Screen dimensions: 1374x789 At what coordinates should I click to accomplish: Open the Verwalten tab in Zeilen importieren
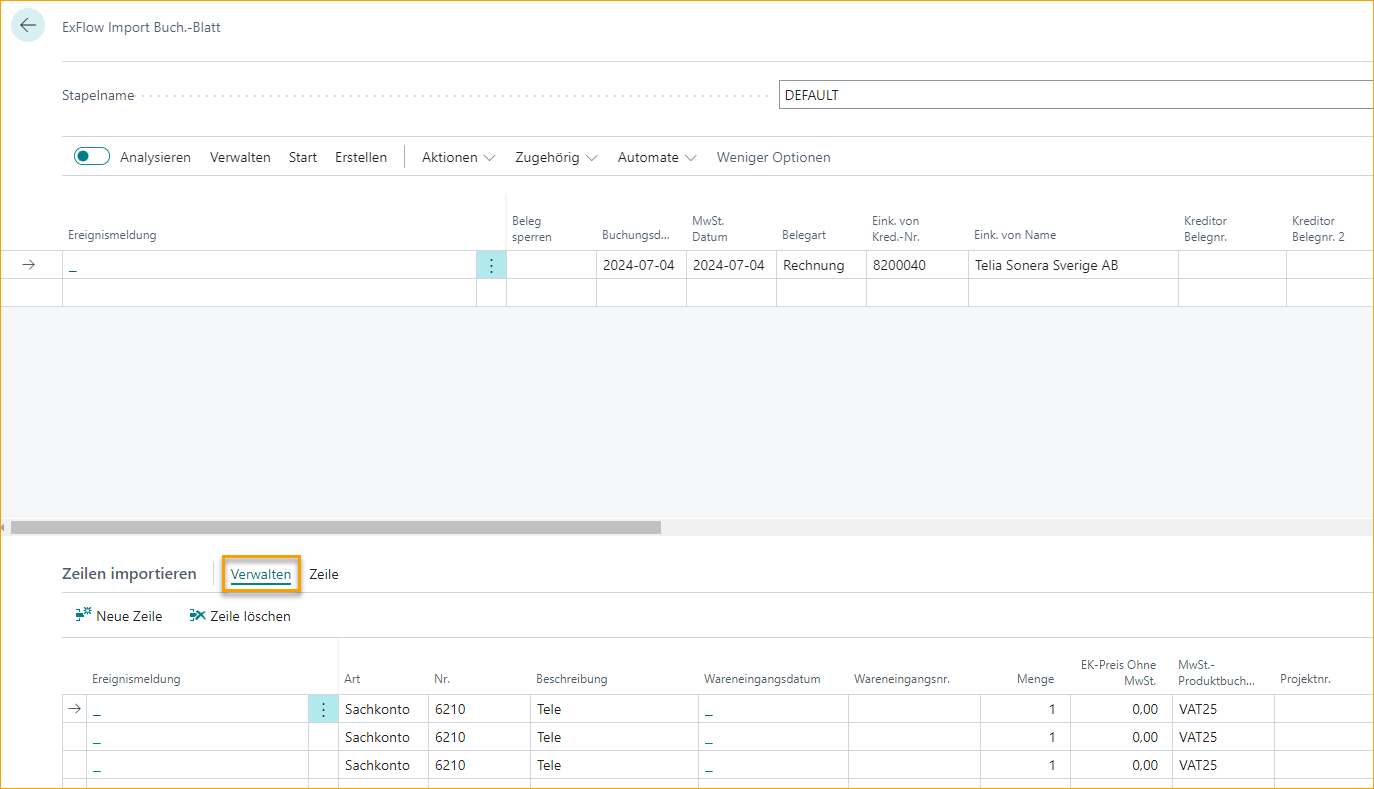261,574
